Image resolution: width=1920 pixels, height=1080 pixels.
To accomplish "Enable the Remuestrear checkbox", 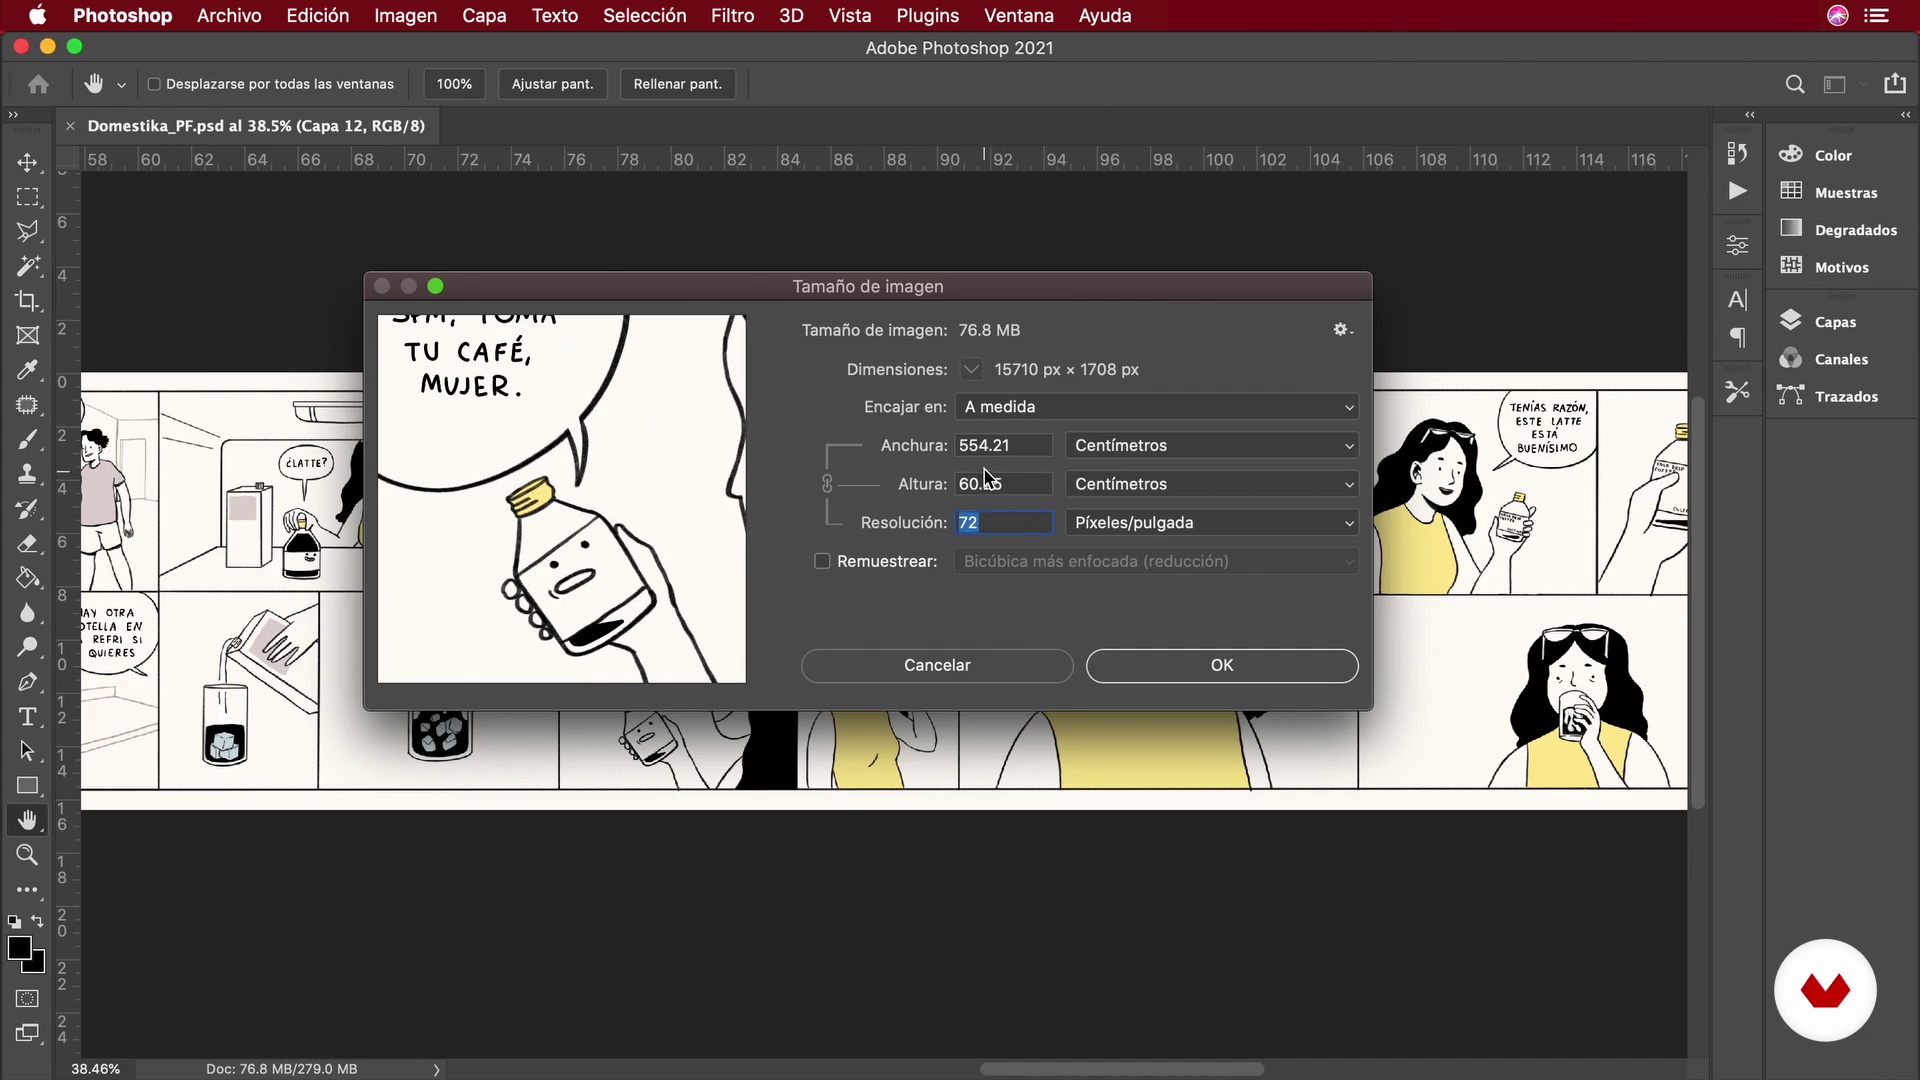I will [822, 561].
